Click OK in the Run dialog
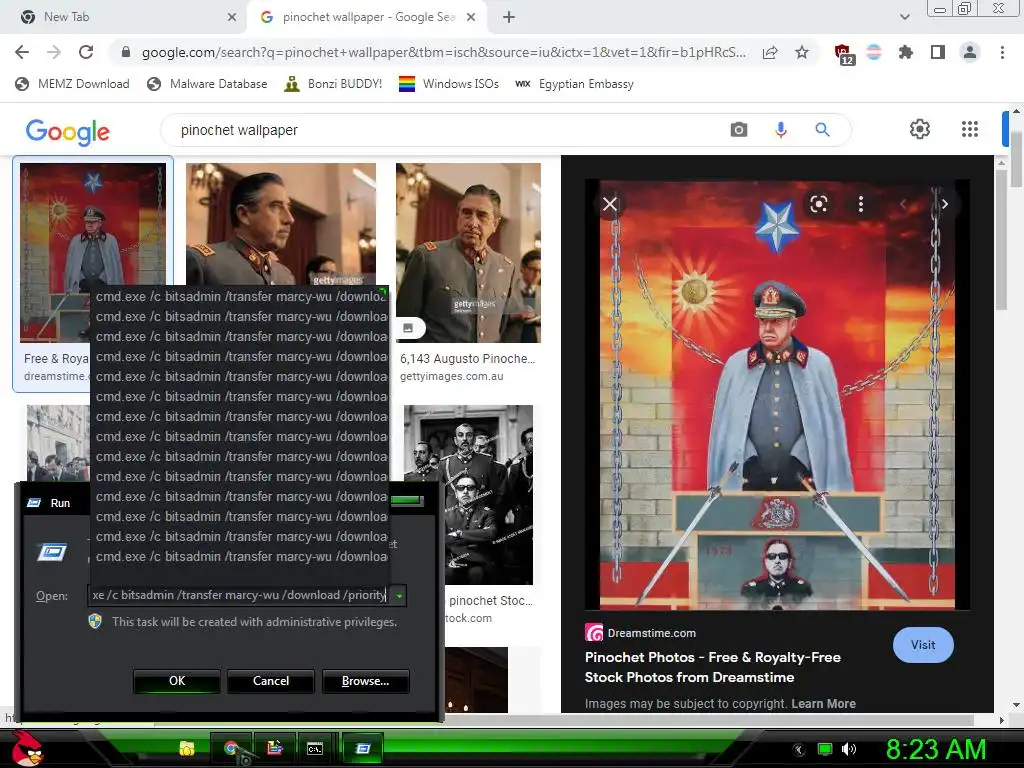The image size is (1024, 768). [x=177, y=680]
